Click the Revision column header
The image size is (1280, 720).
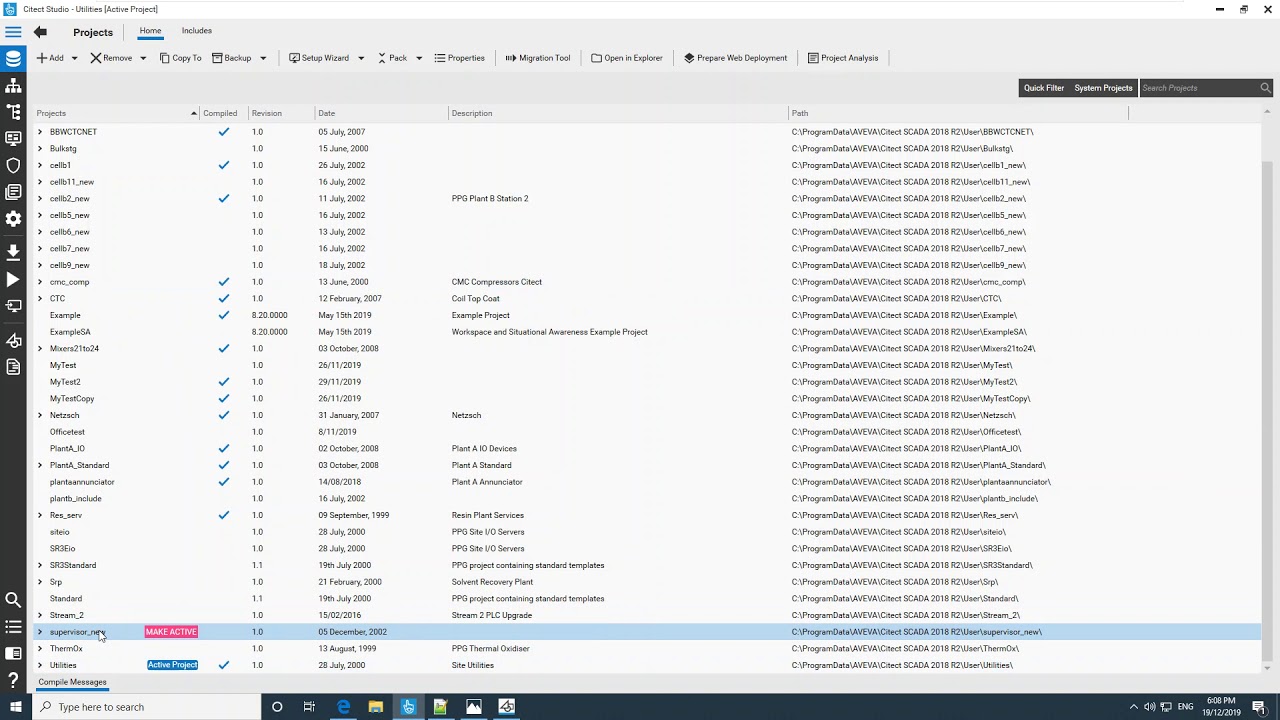[x=281, y=113]
